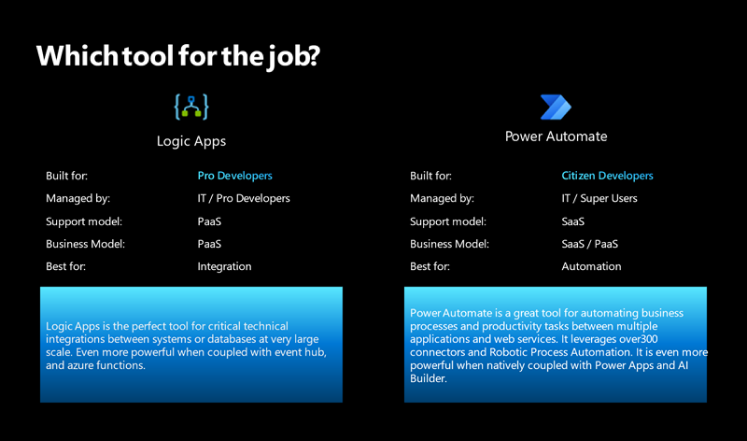Click the Automation value under Power Automate

(x=591, y=267)
